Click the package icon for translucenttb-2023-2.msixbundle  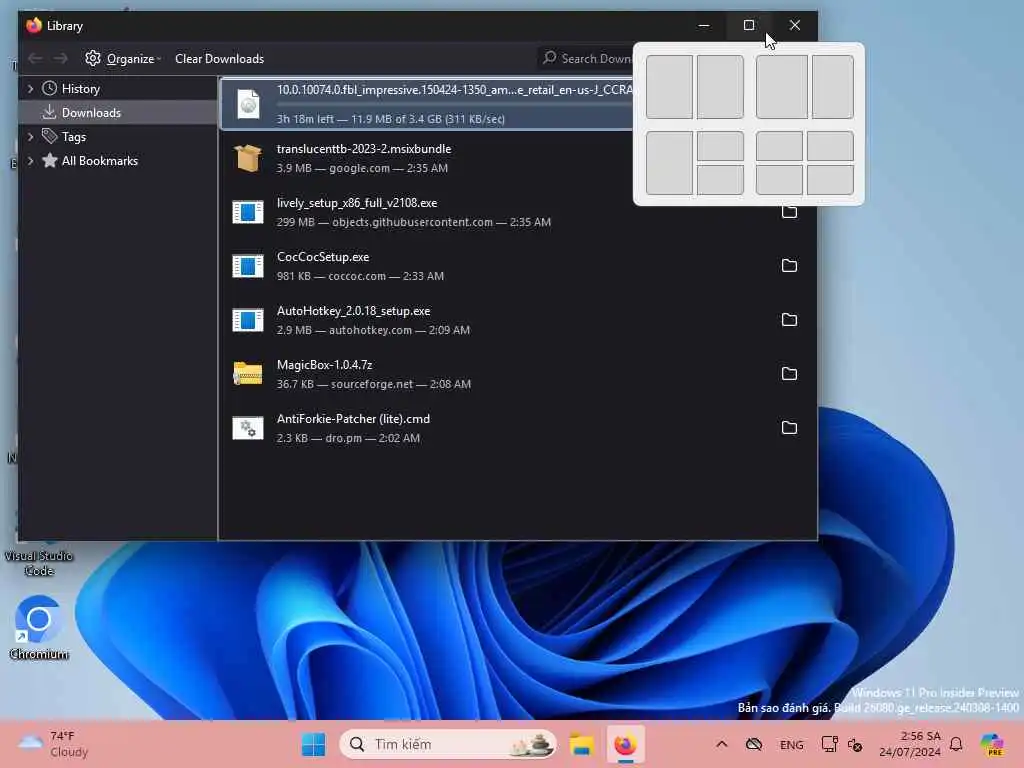(x=248, y=158)
